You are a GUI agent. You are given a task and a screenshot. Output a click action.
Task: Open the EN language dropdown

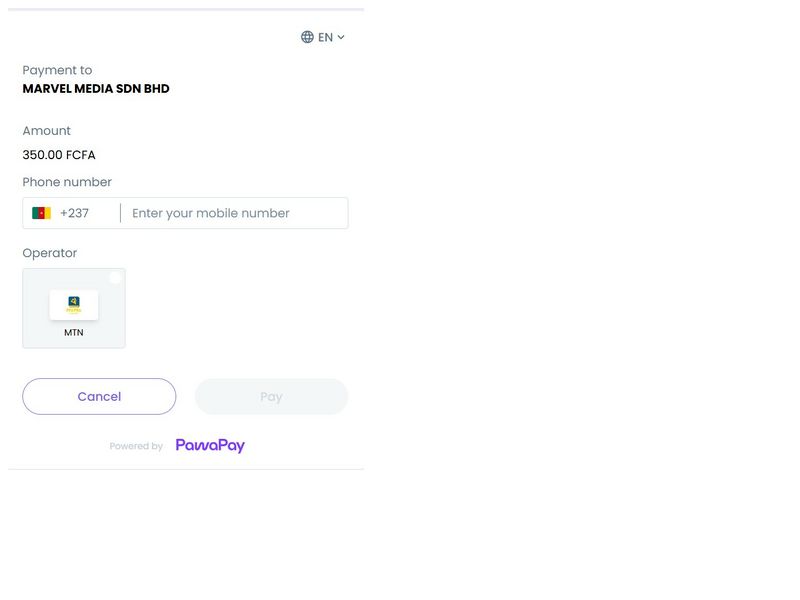(x=325, y=37)
